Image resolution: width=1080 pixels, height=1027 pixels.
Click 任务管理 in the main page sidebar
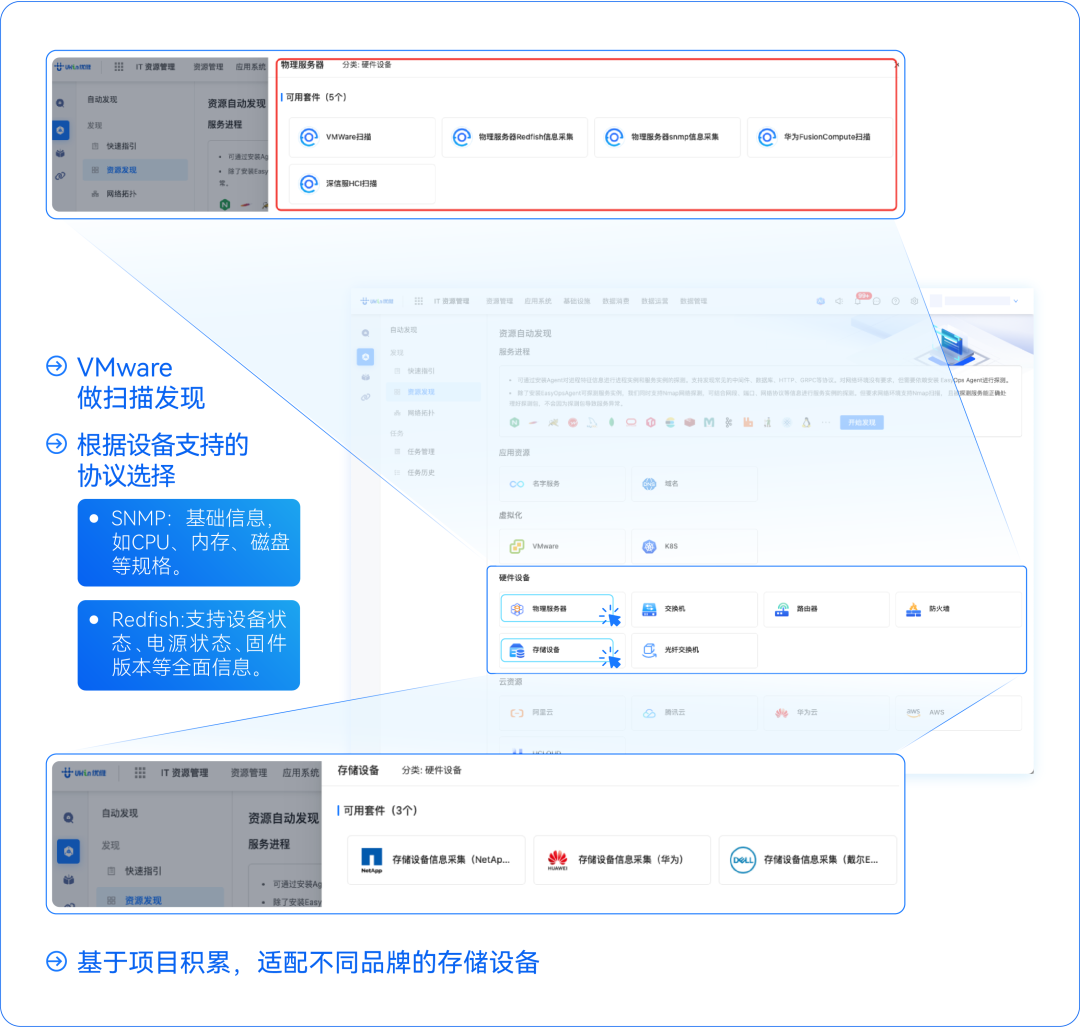tap(421, 452)
